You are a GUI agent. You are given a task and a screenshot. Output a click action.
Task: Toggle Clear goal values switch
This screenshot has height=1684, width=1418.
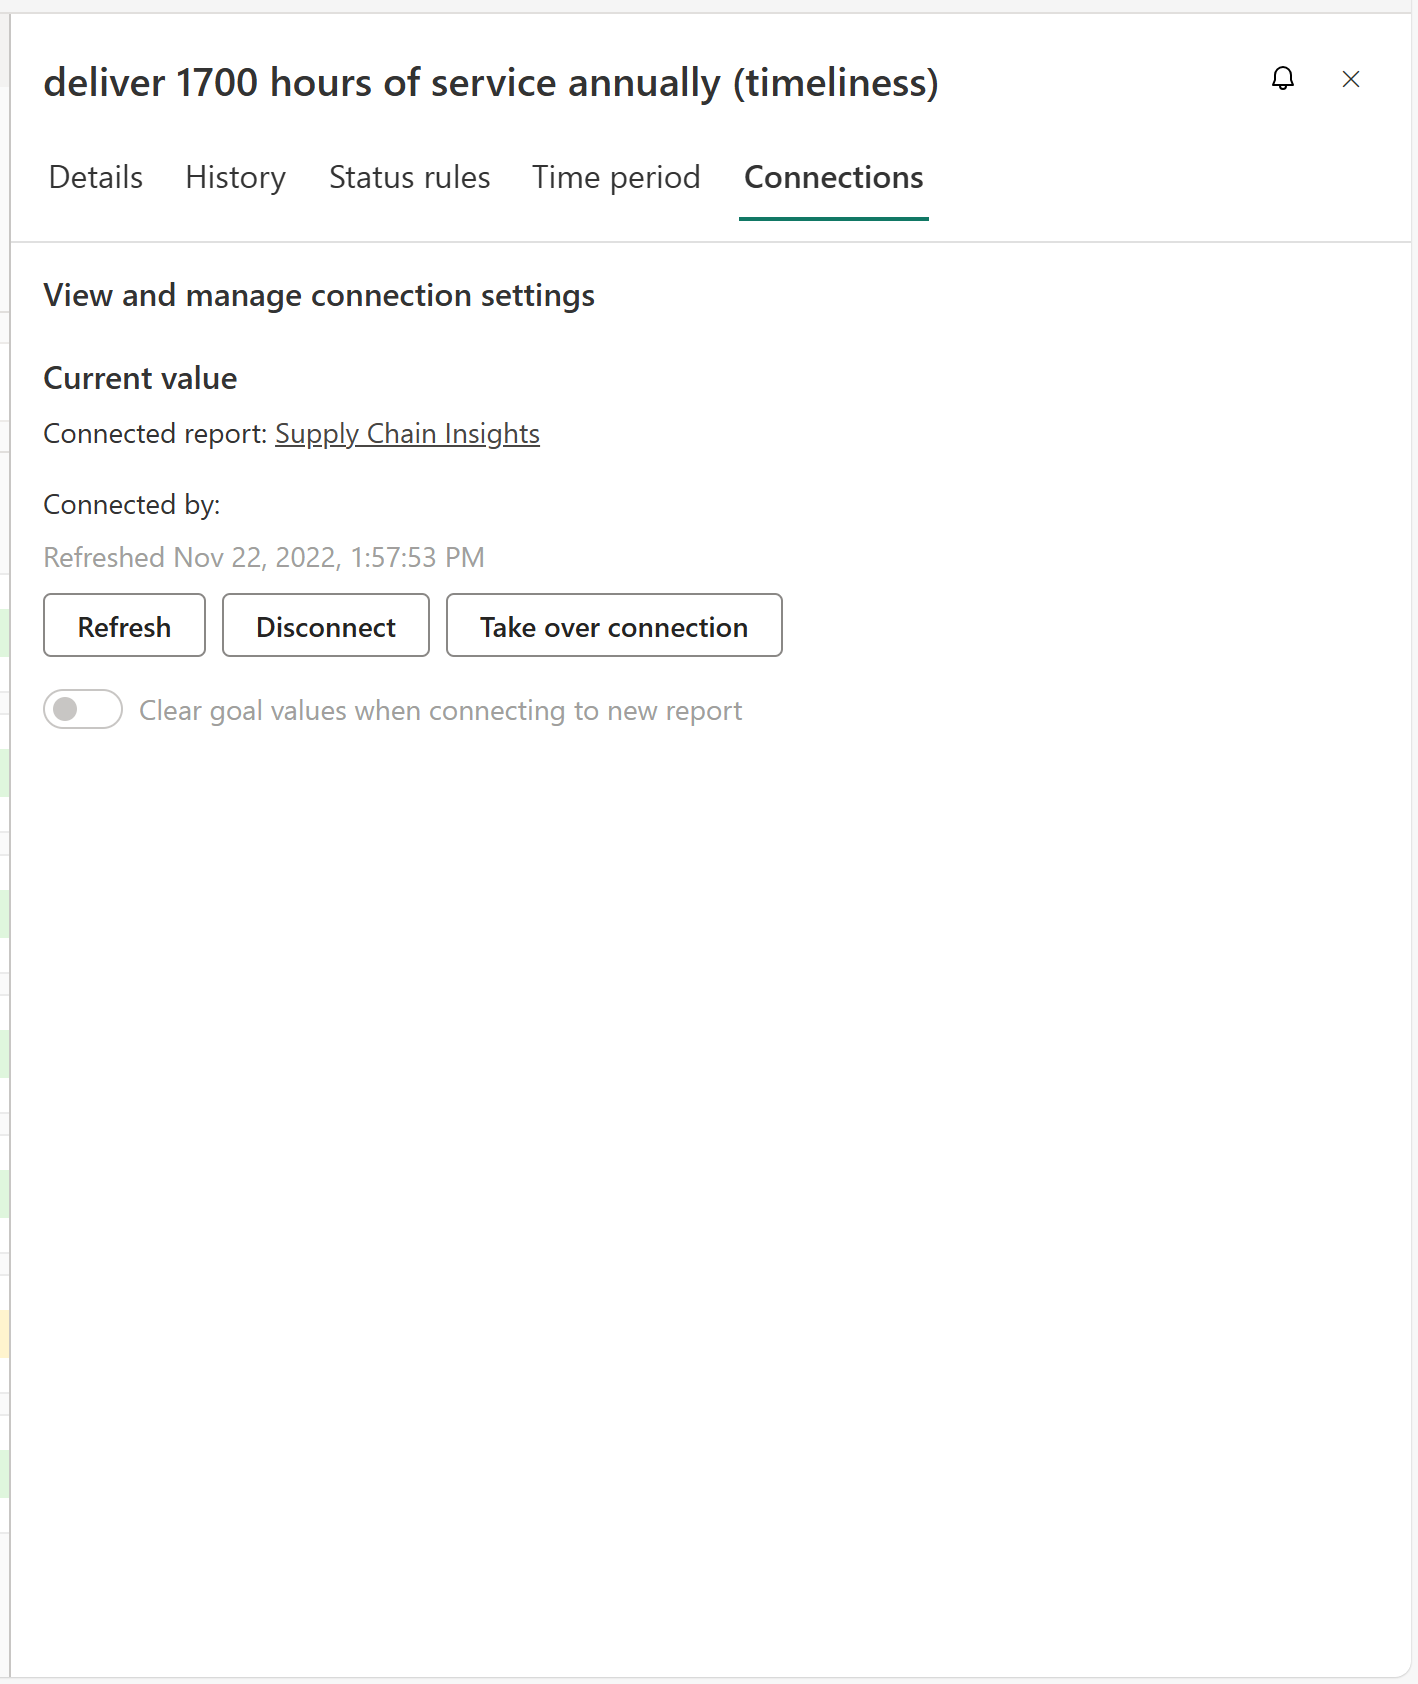click(83, 710)
